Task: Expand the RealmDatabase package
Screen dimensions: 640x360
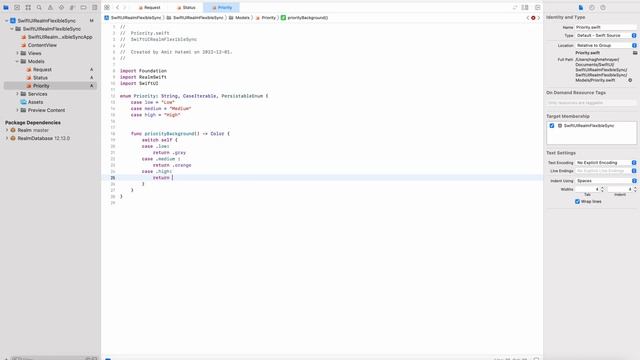Action: 7,138
